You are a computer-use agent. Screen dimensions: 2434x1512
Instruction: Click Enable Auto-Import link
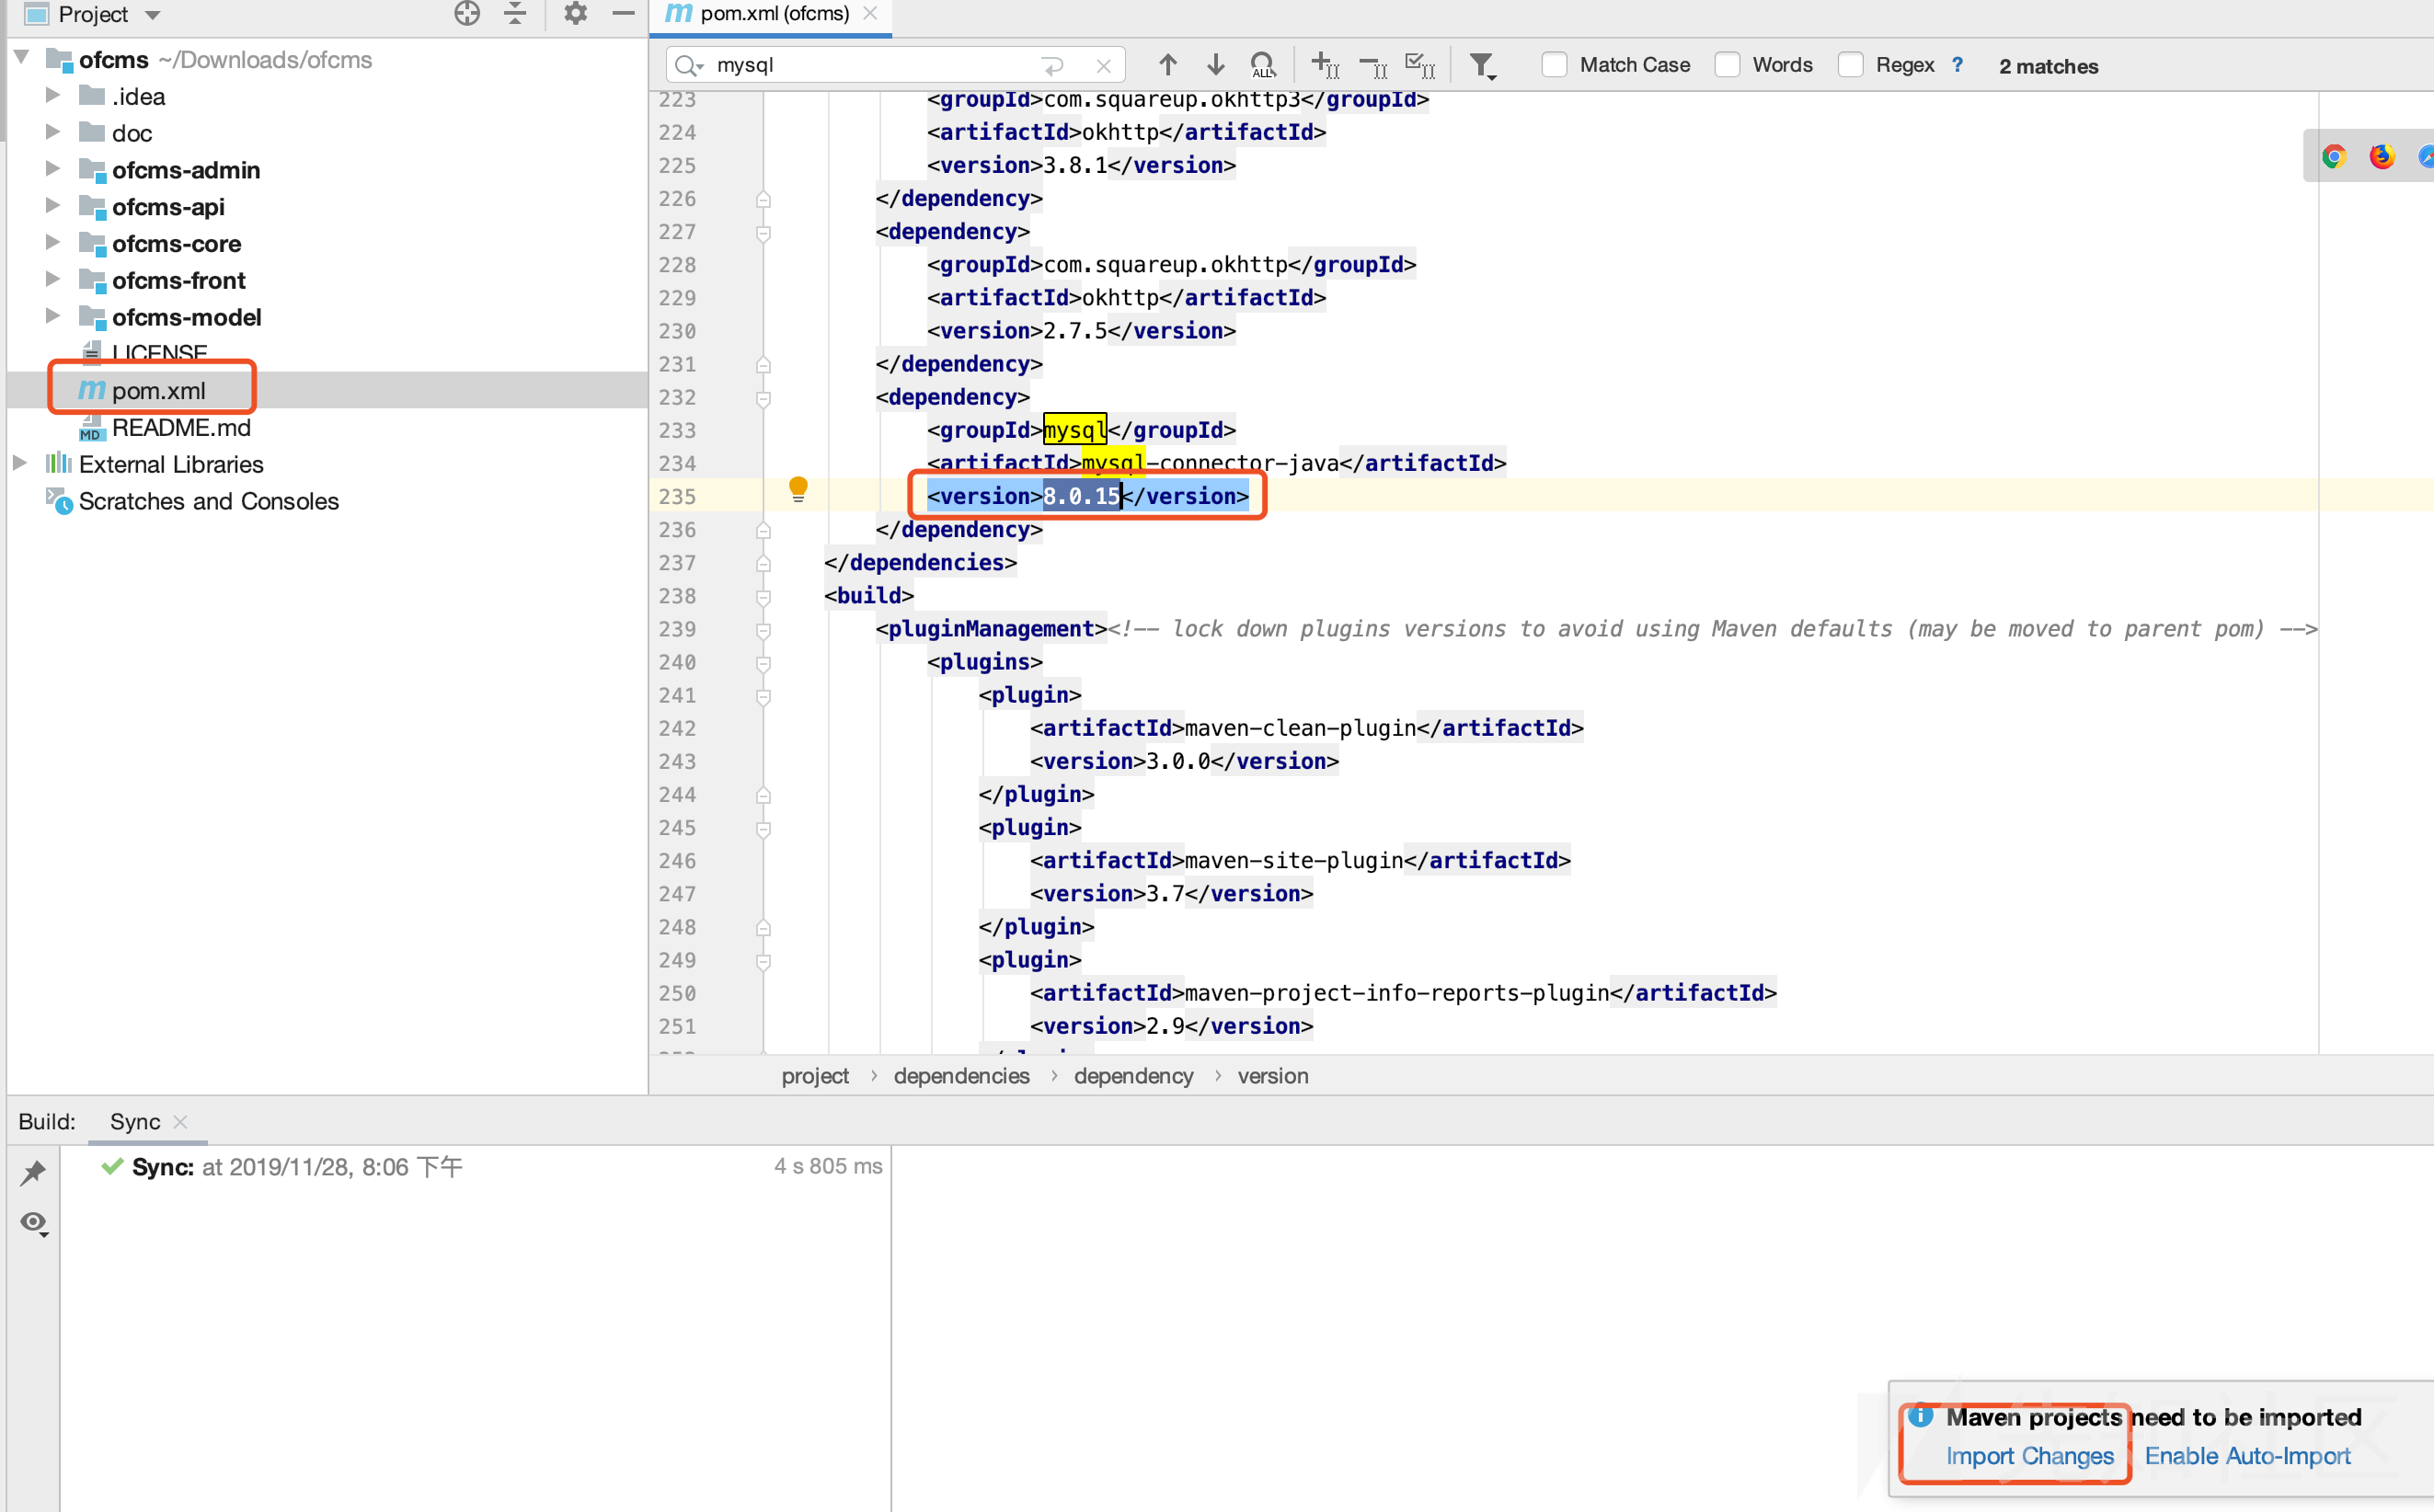point(2247,1456)
